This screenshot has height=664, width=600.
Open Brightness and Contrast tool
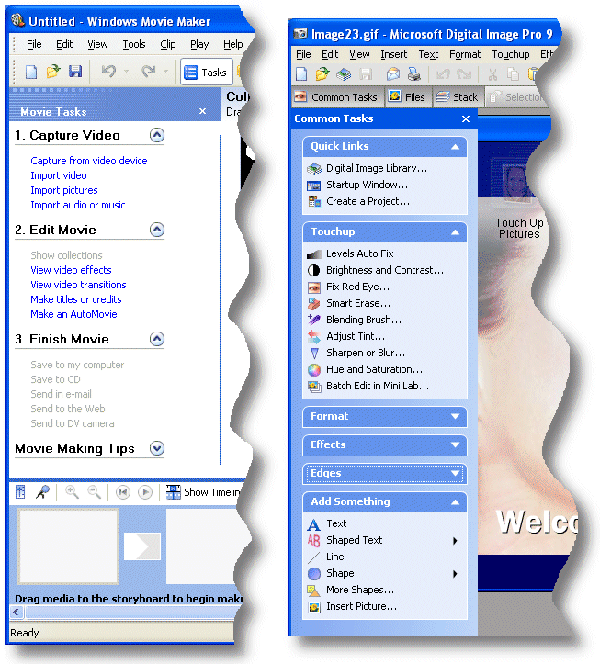click(375, 270)
